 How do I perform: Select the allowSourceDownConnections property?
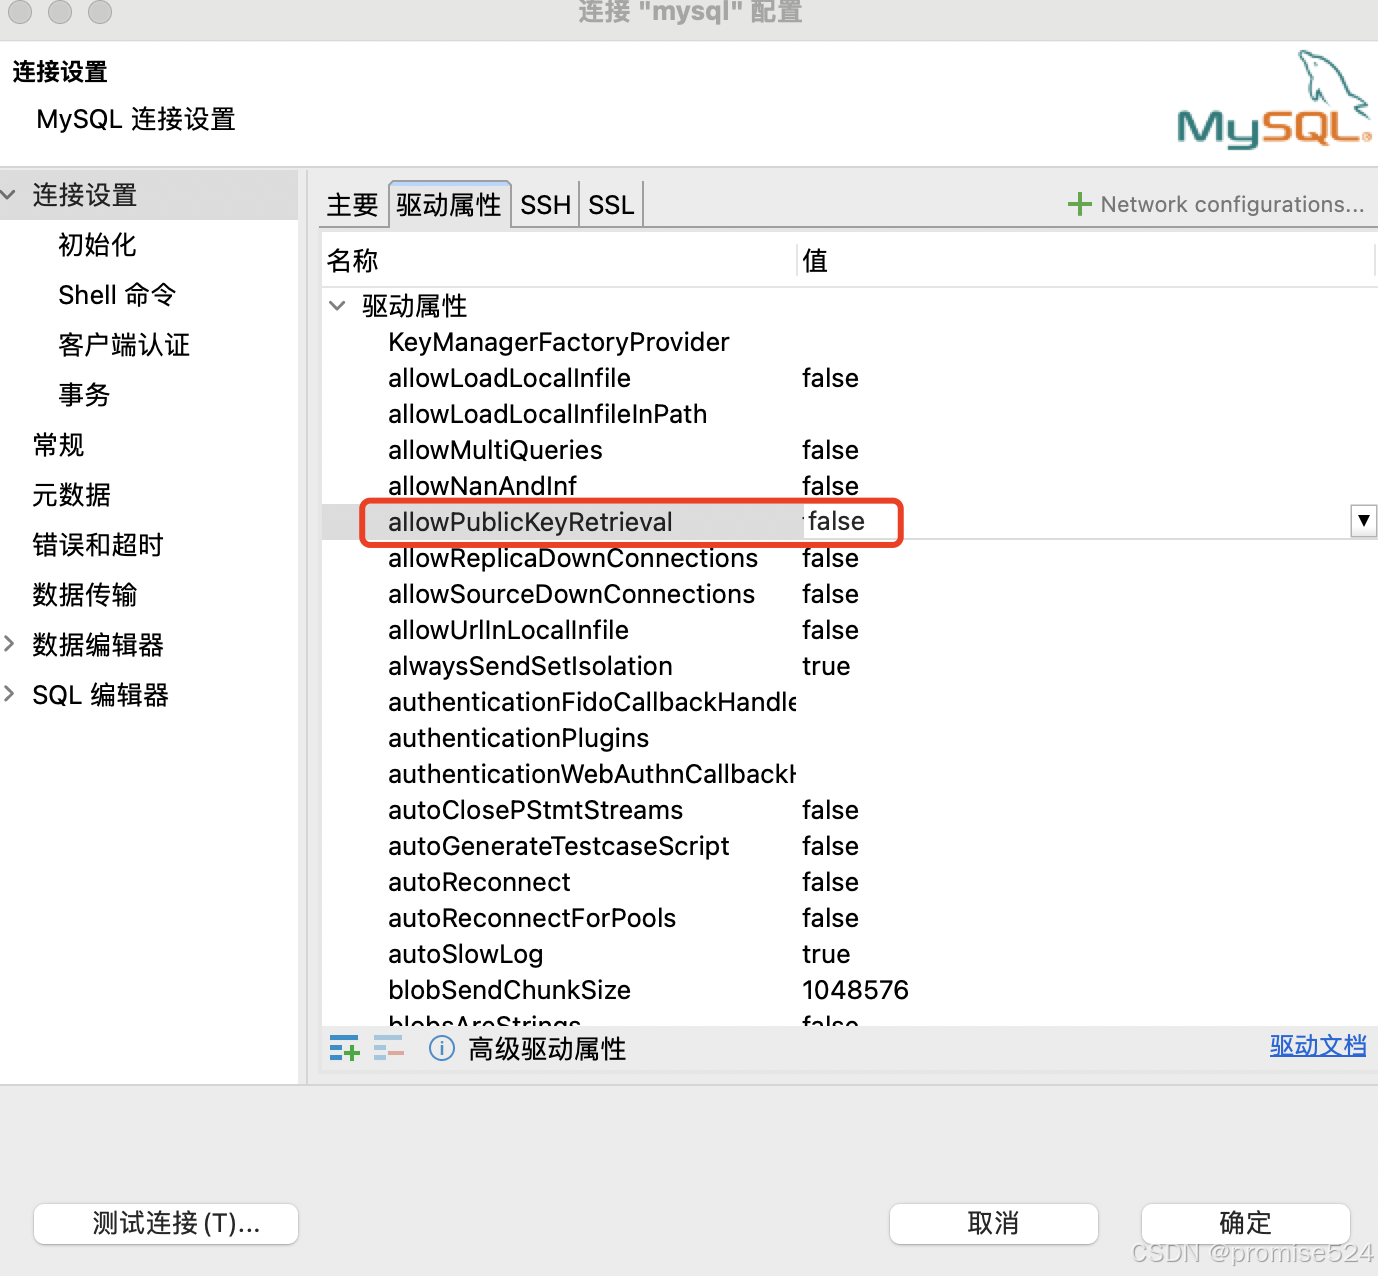571,594
